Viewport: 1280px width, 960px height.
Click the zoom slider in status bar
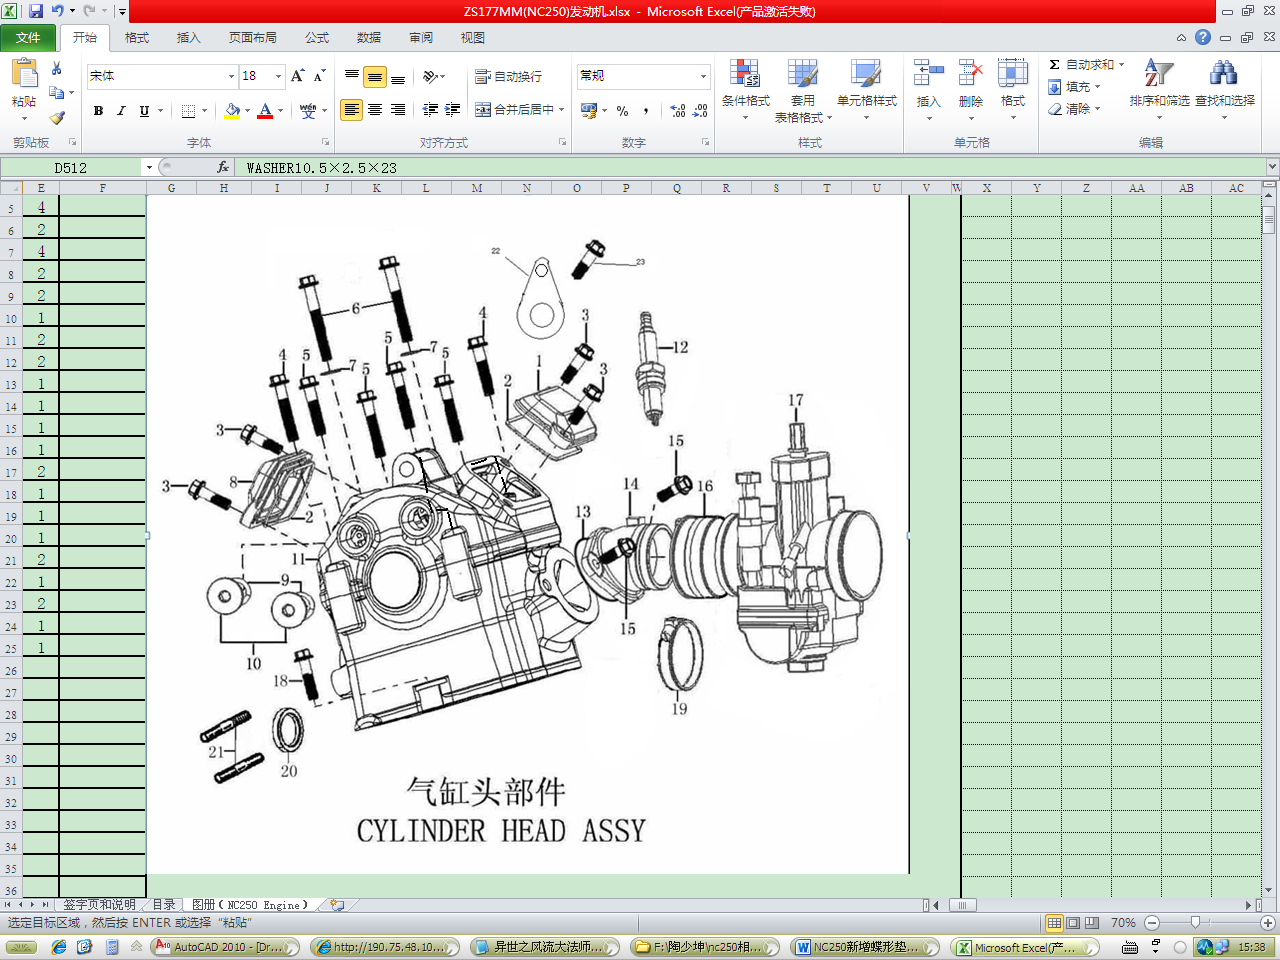pyautogui.click(x=1195, y=922)
